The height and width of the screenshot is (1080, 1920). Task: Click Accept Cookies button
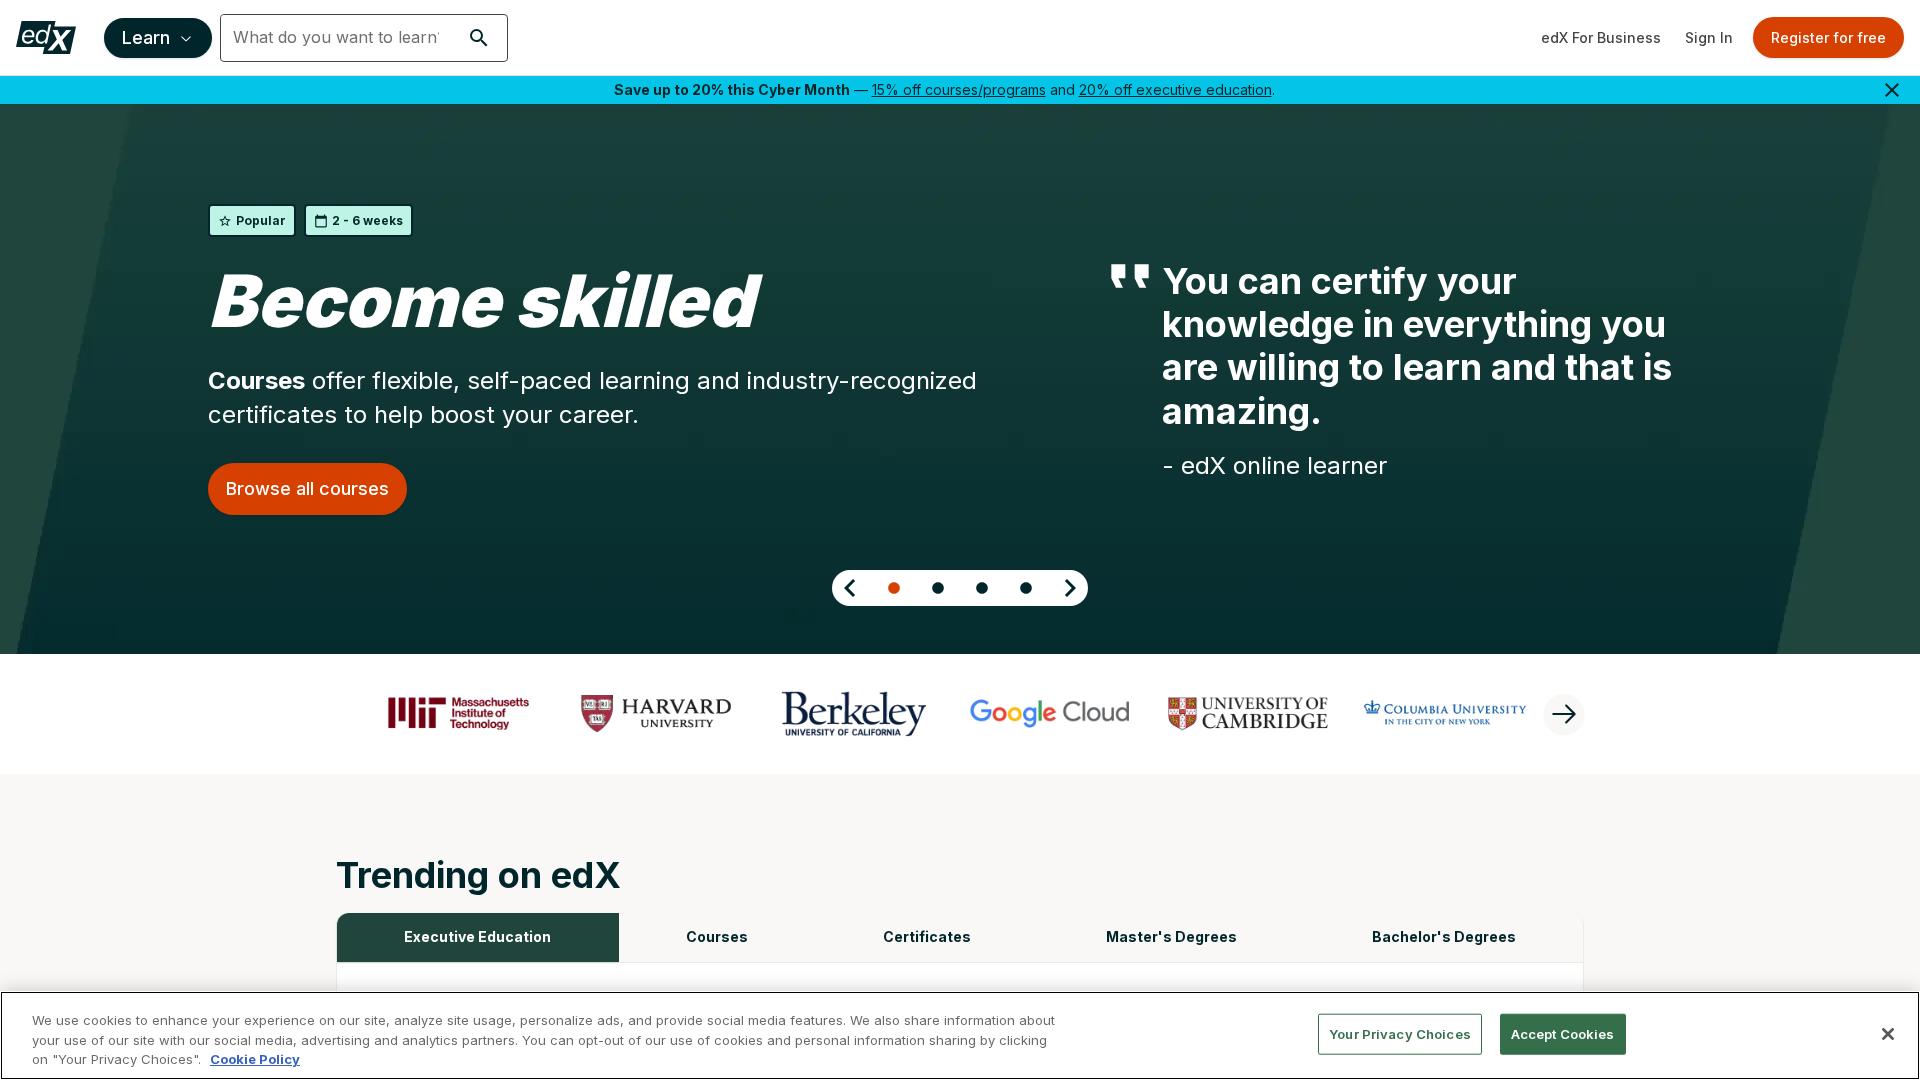(x=1562, y=1034)
